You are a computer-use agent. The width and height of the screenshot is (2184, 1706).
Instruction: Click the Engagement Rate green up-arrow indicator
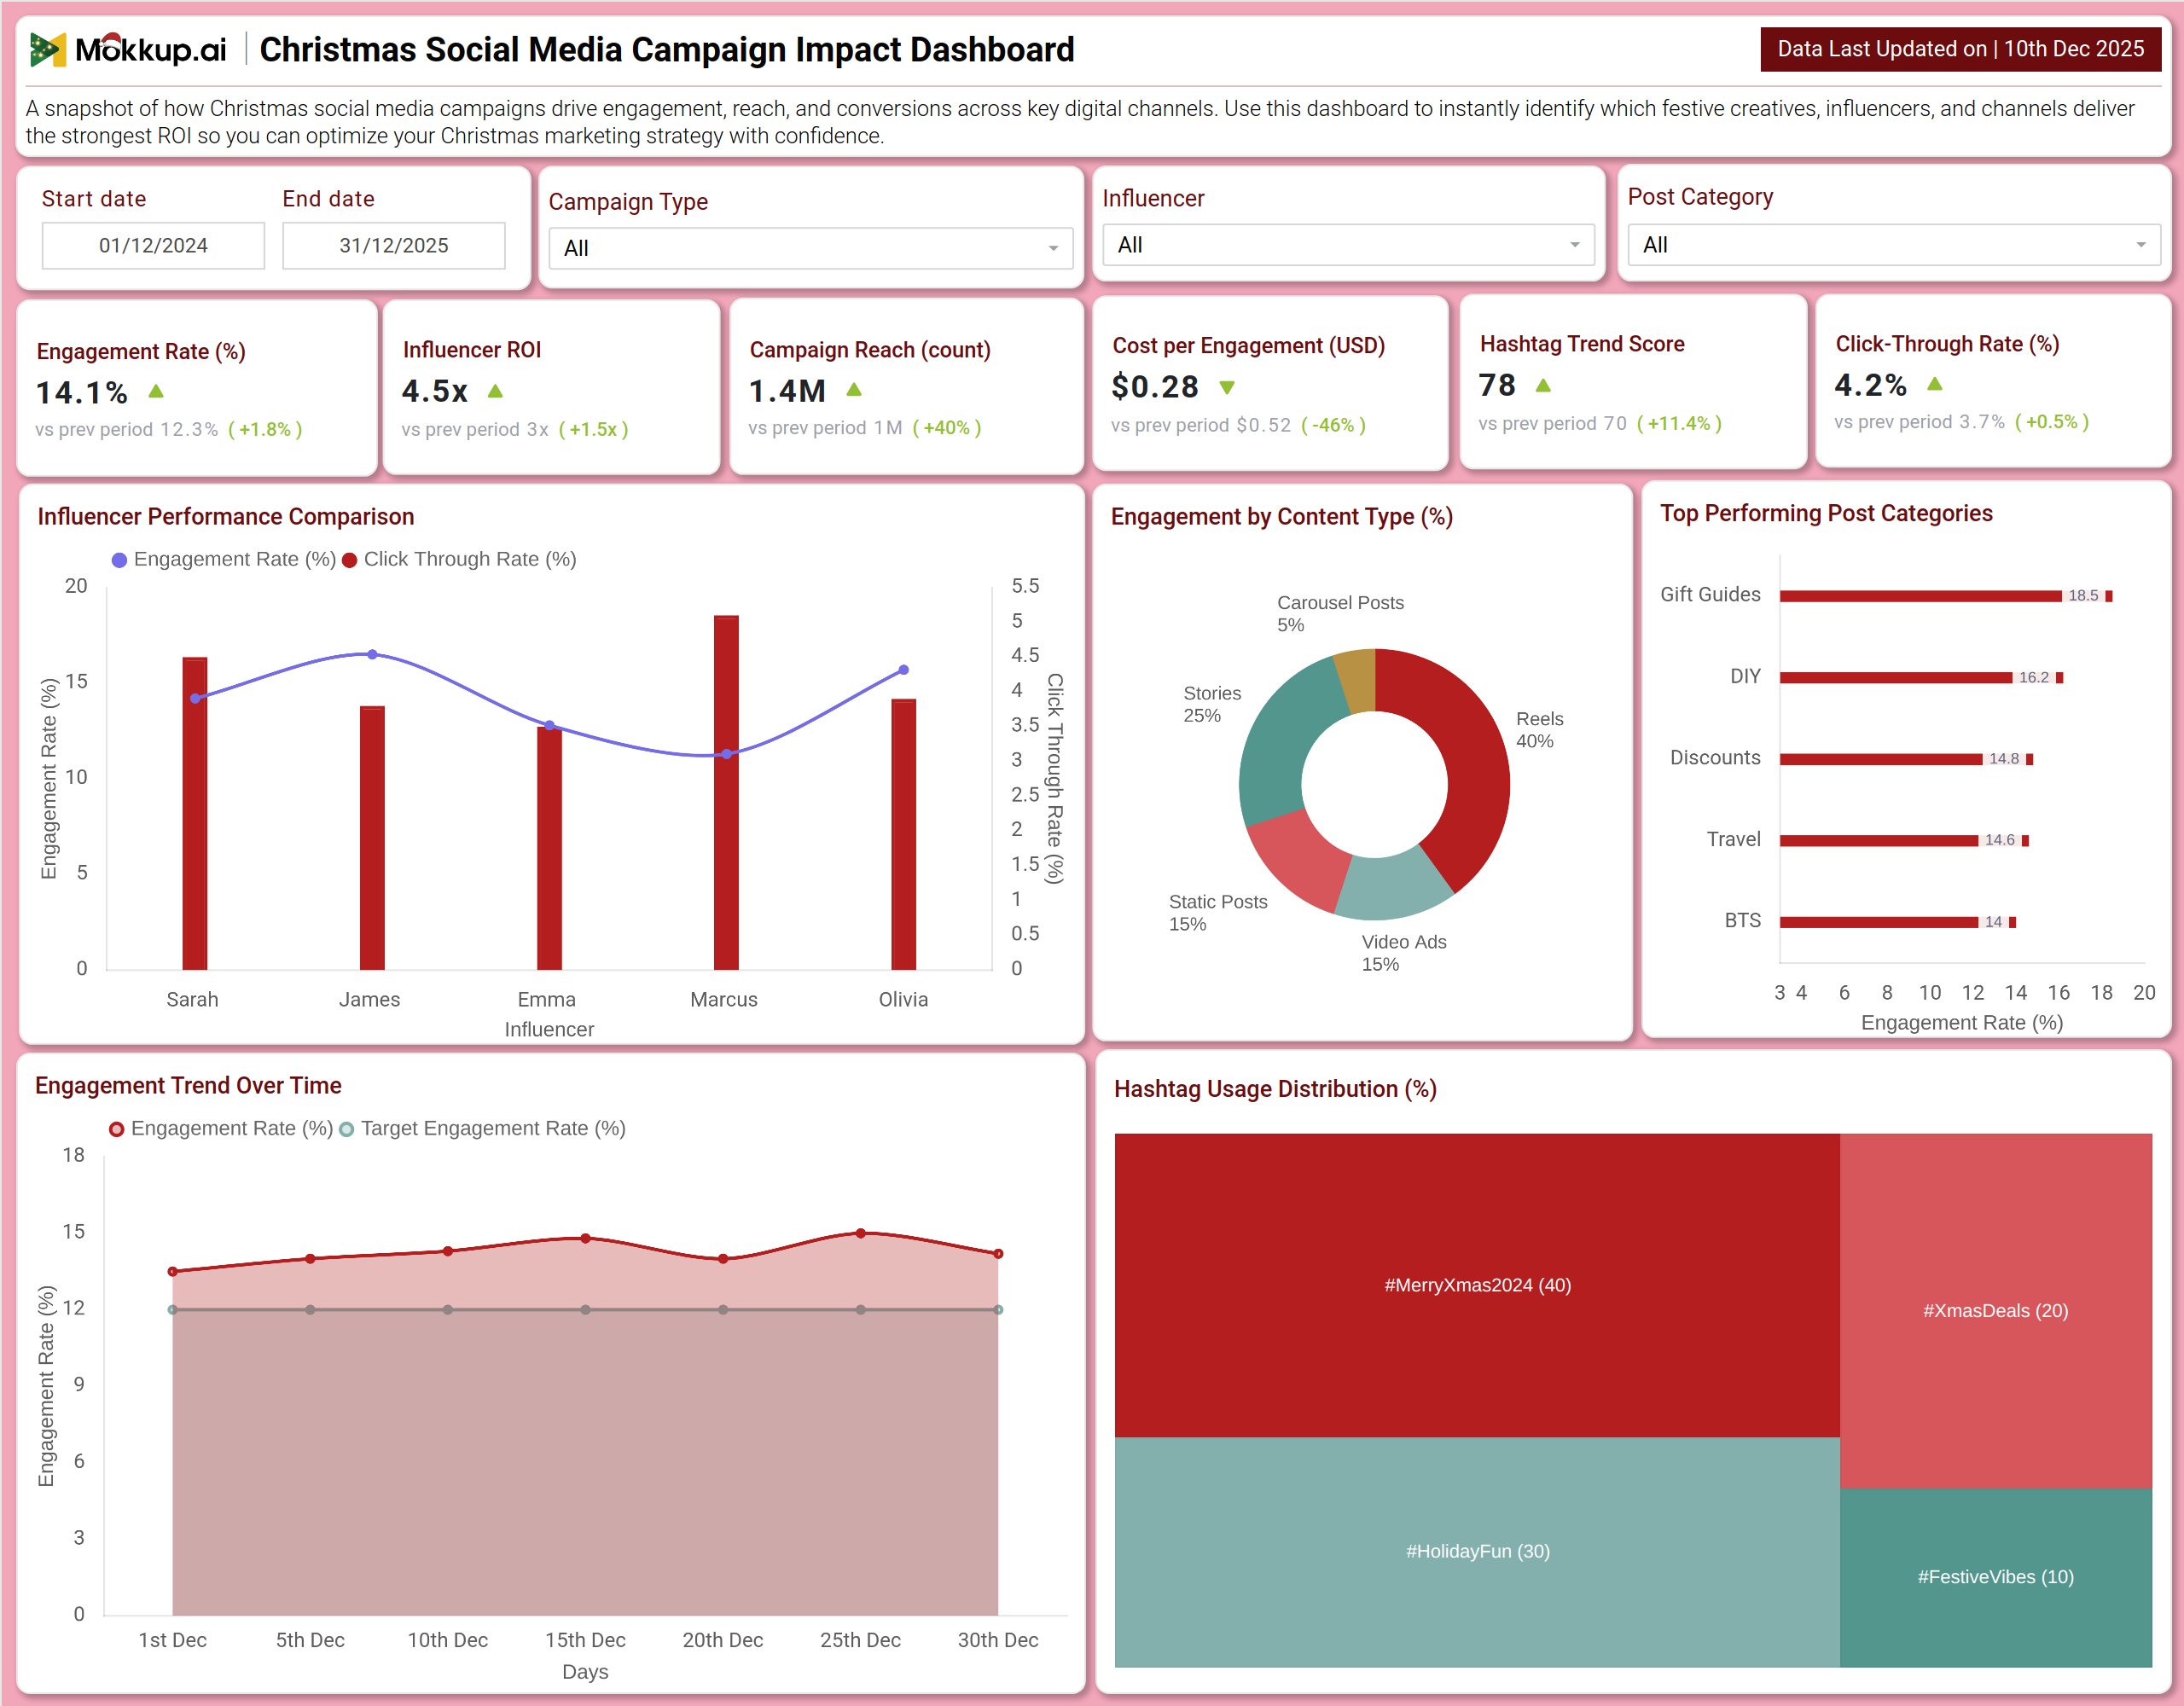pyautogui.click(x=156, y=391)
